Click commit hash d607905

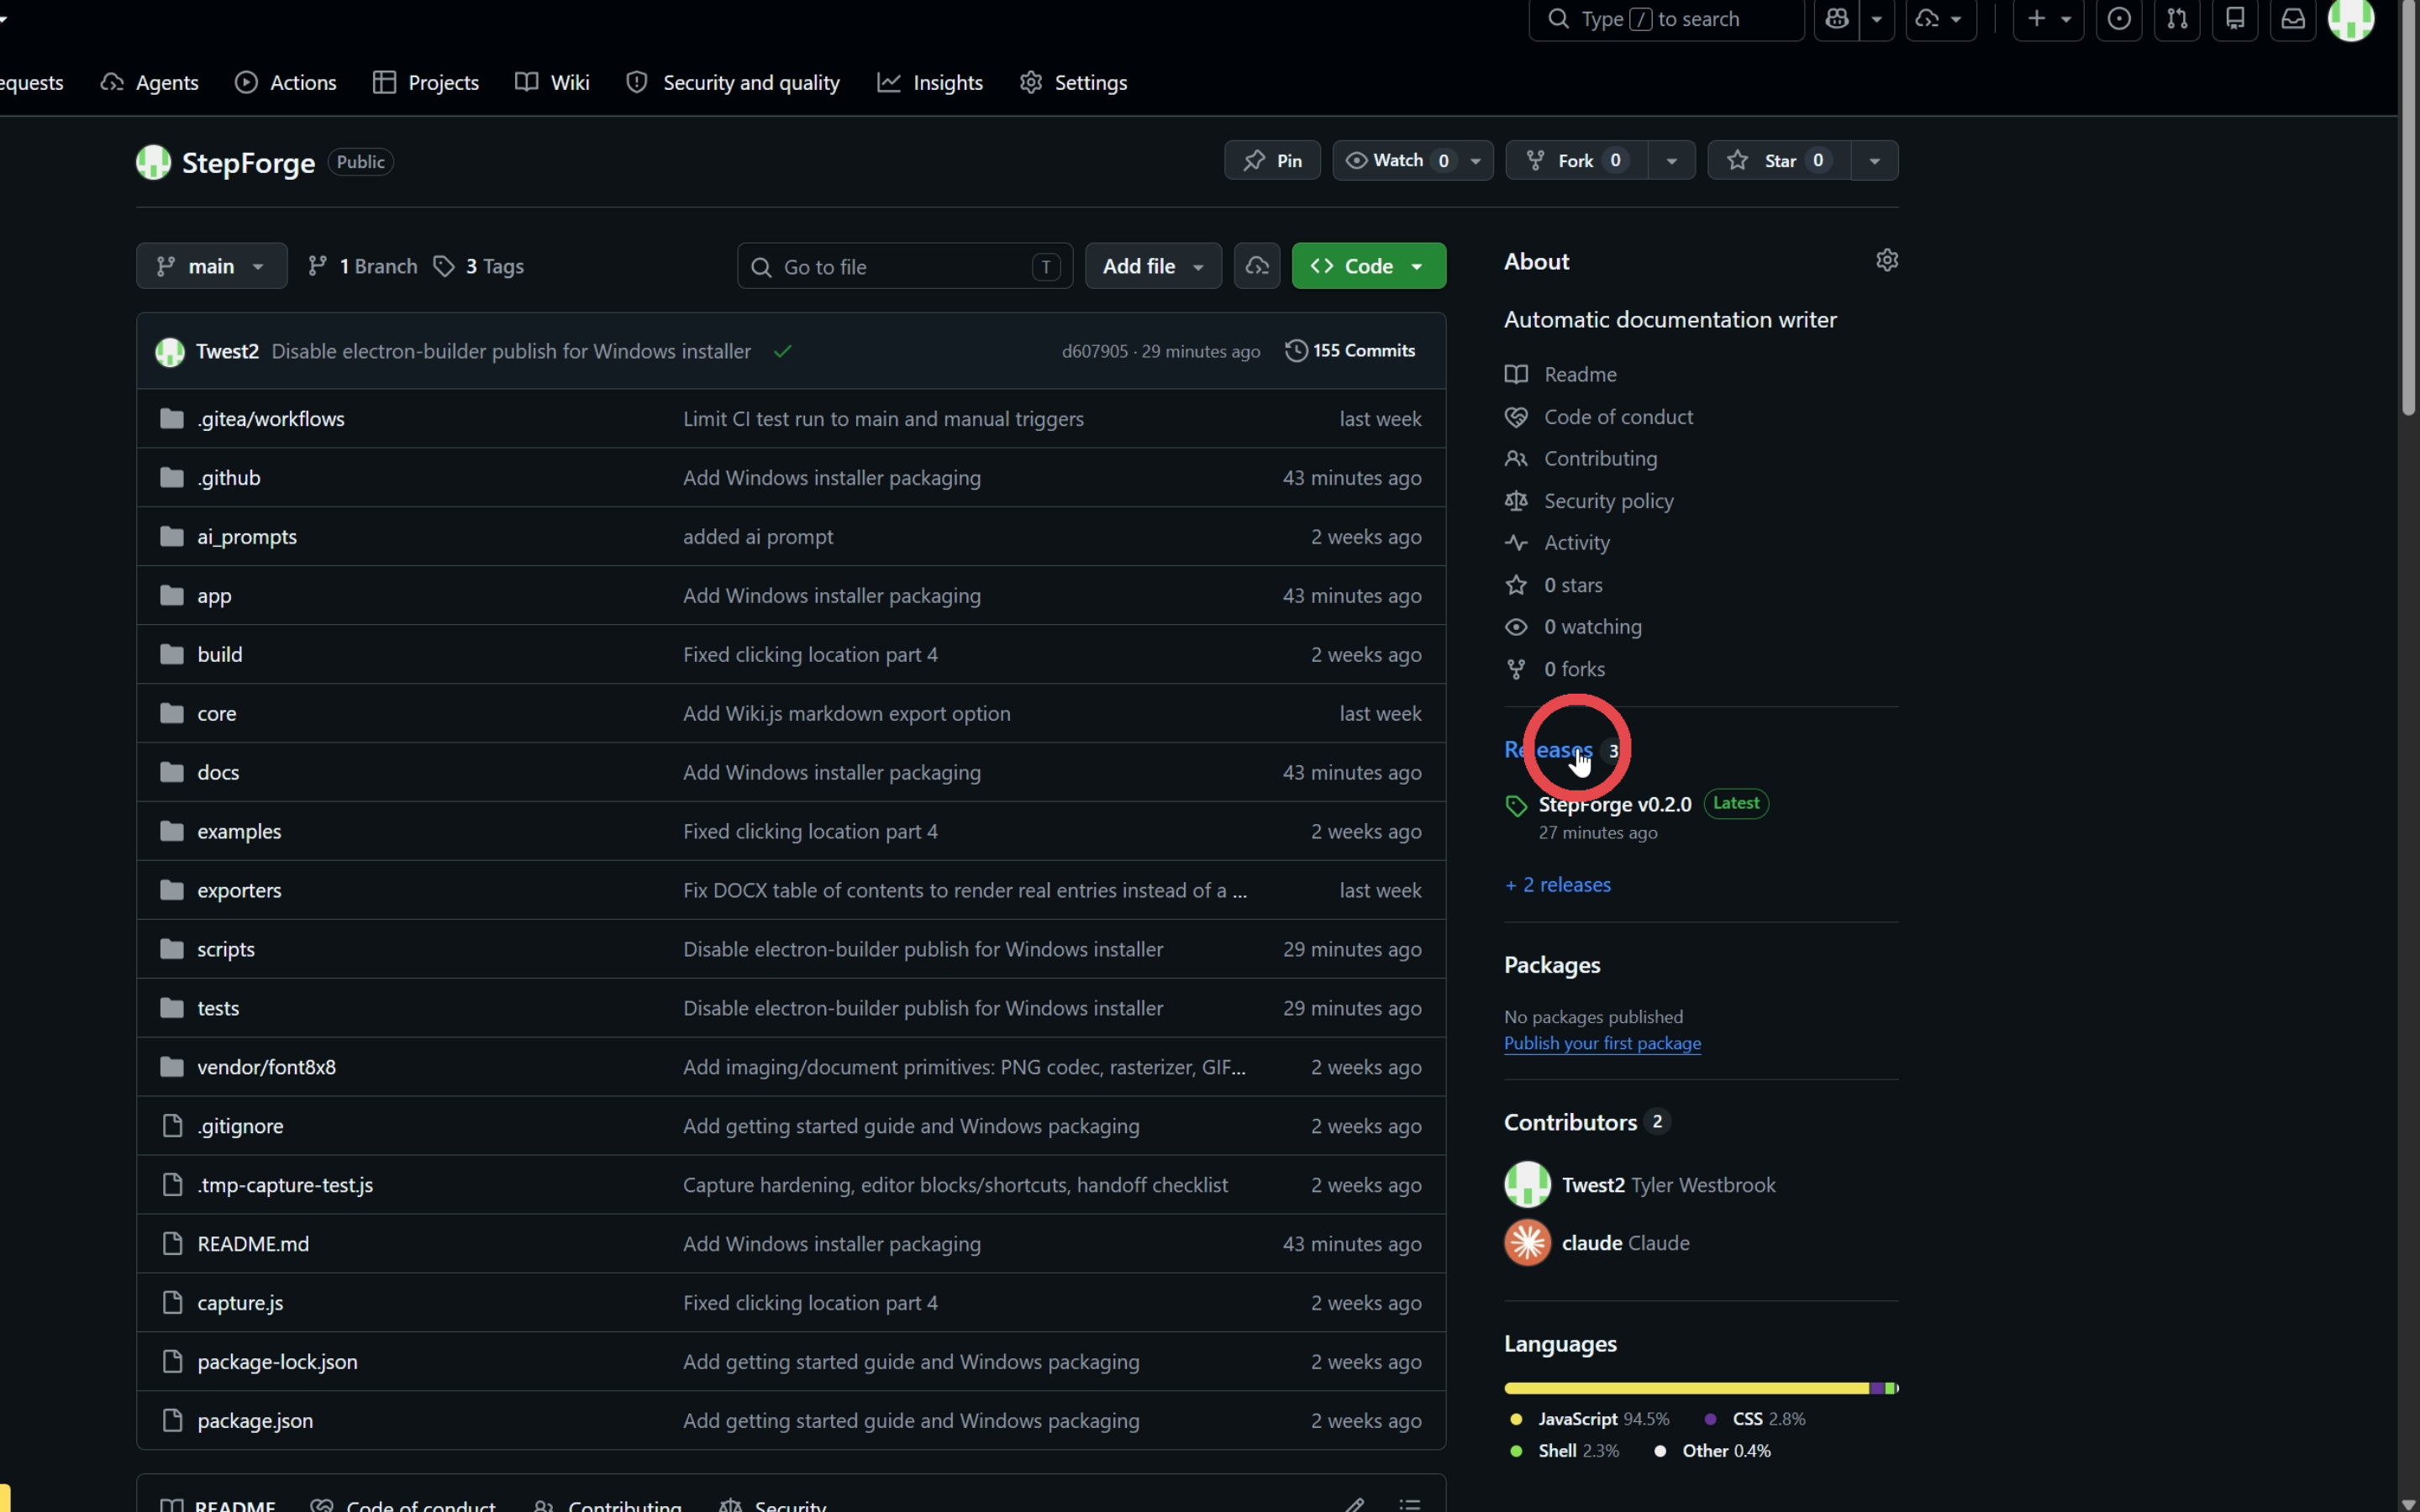[x=1094, y=352]
